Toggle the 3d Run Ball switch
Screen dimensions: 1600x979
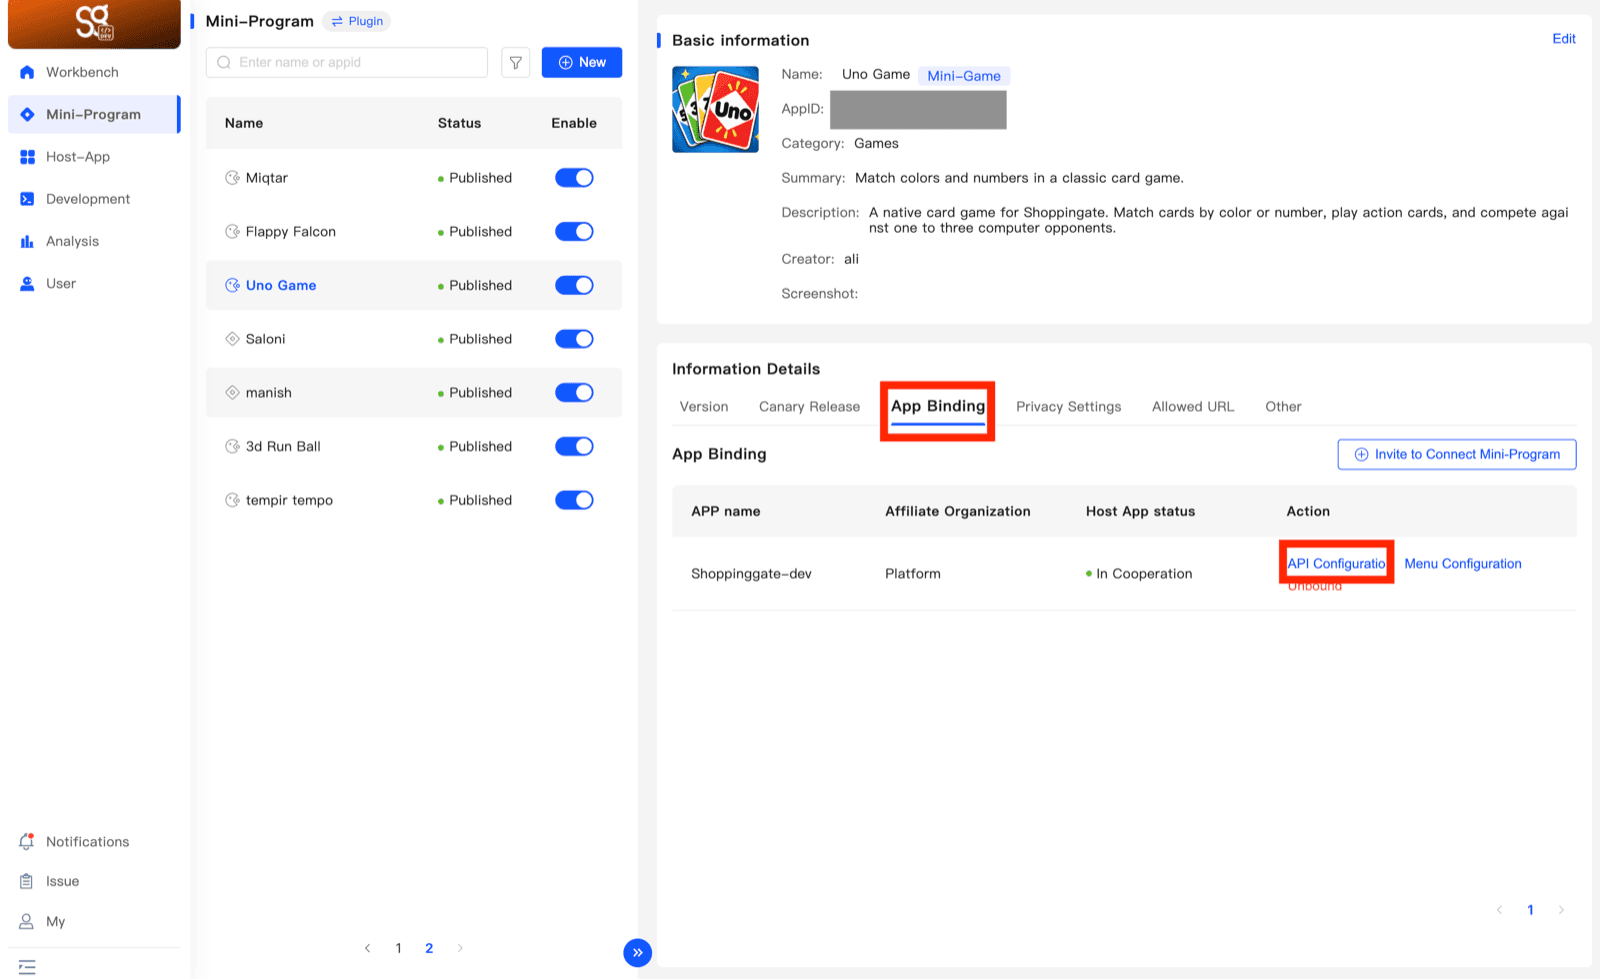click(574, 446)
